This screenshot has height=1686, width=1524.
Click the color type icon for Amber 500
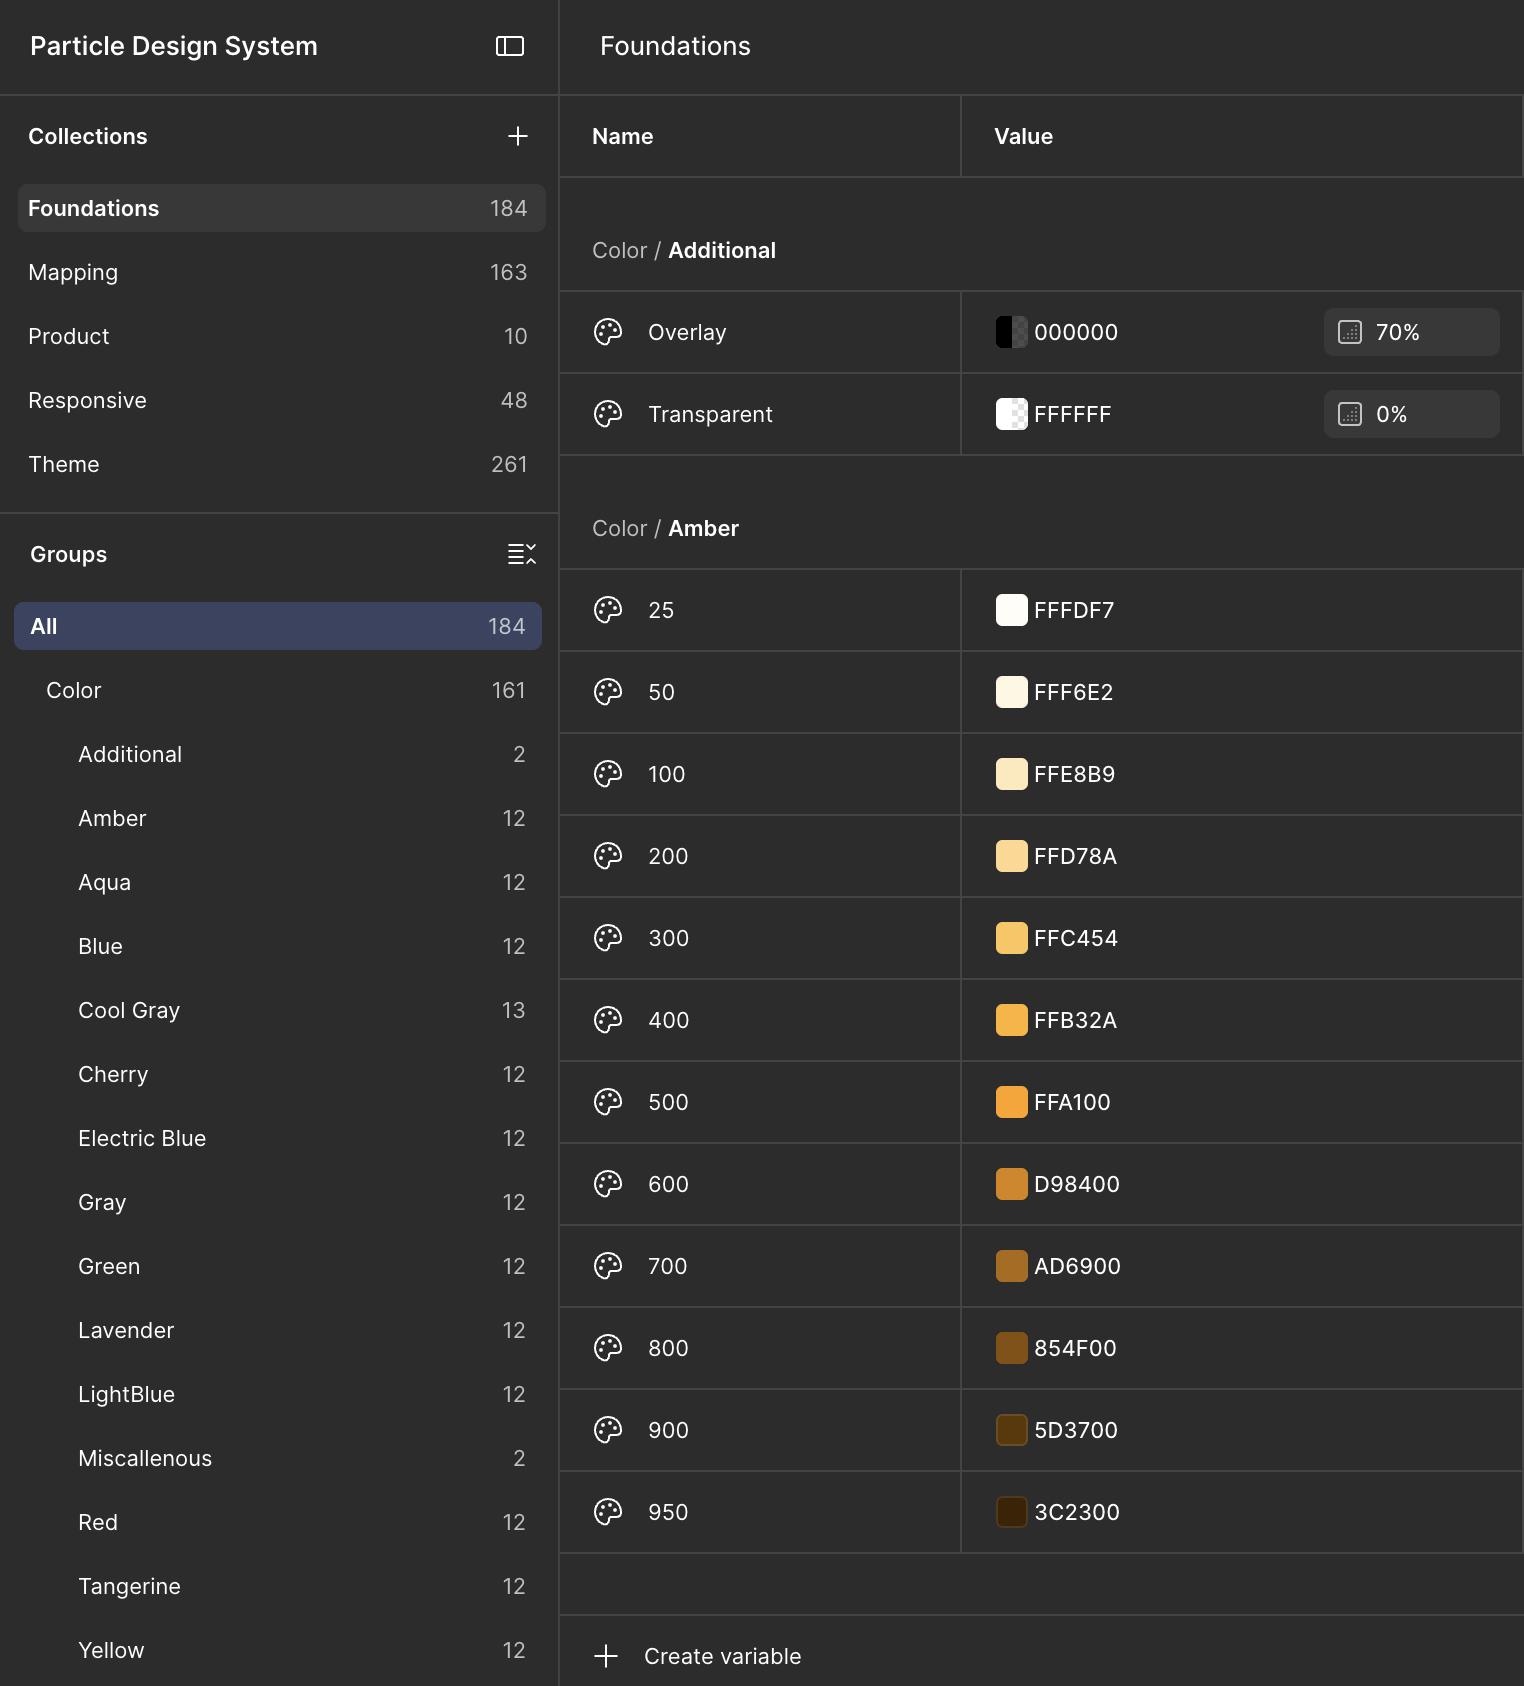[x=608, y=1102]
